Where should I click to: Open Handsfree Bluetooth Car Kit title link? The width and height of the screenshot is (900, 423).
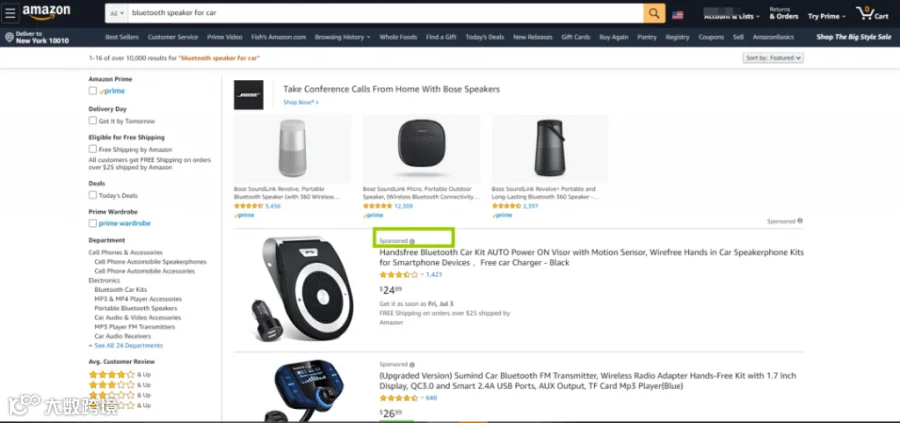(x=591, y=257)
